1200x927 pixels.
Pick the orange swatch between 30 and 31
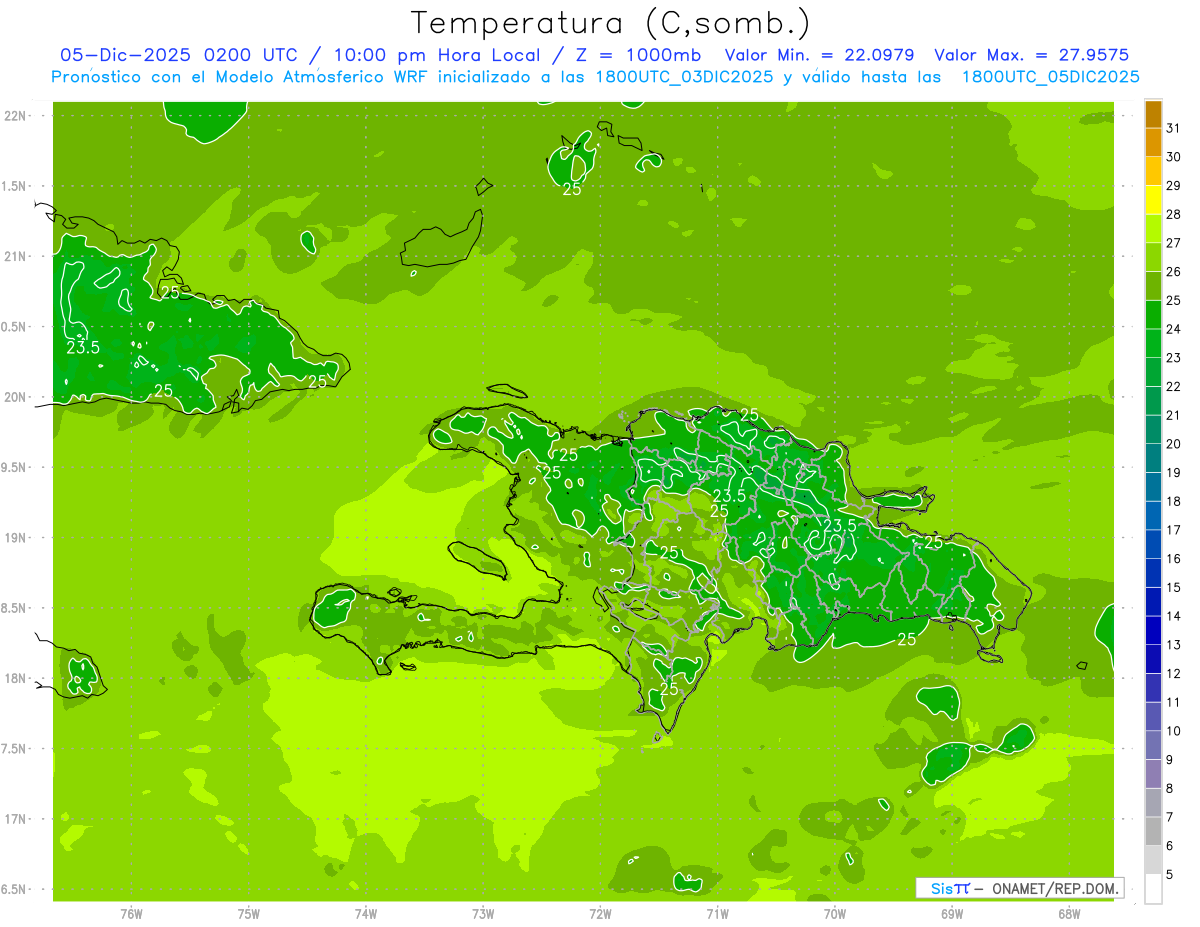click(x=1153, y=142)
